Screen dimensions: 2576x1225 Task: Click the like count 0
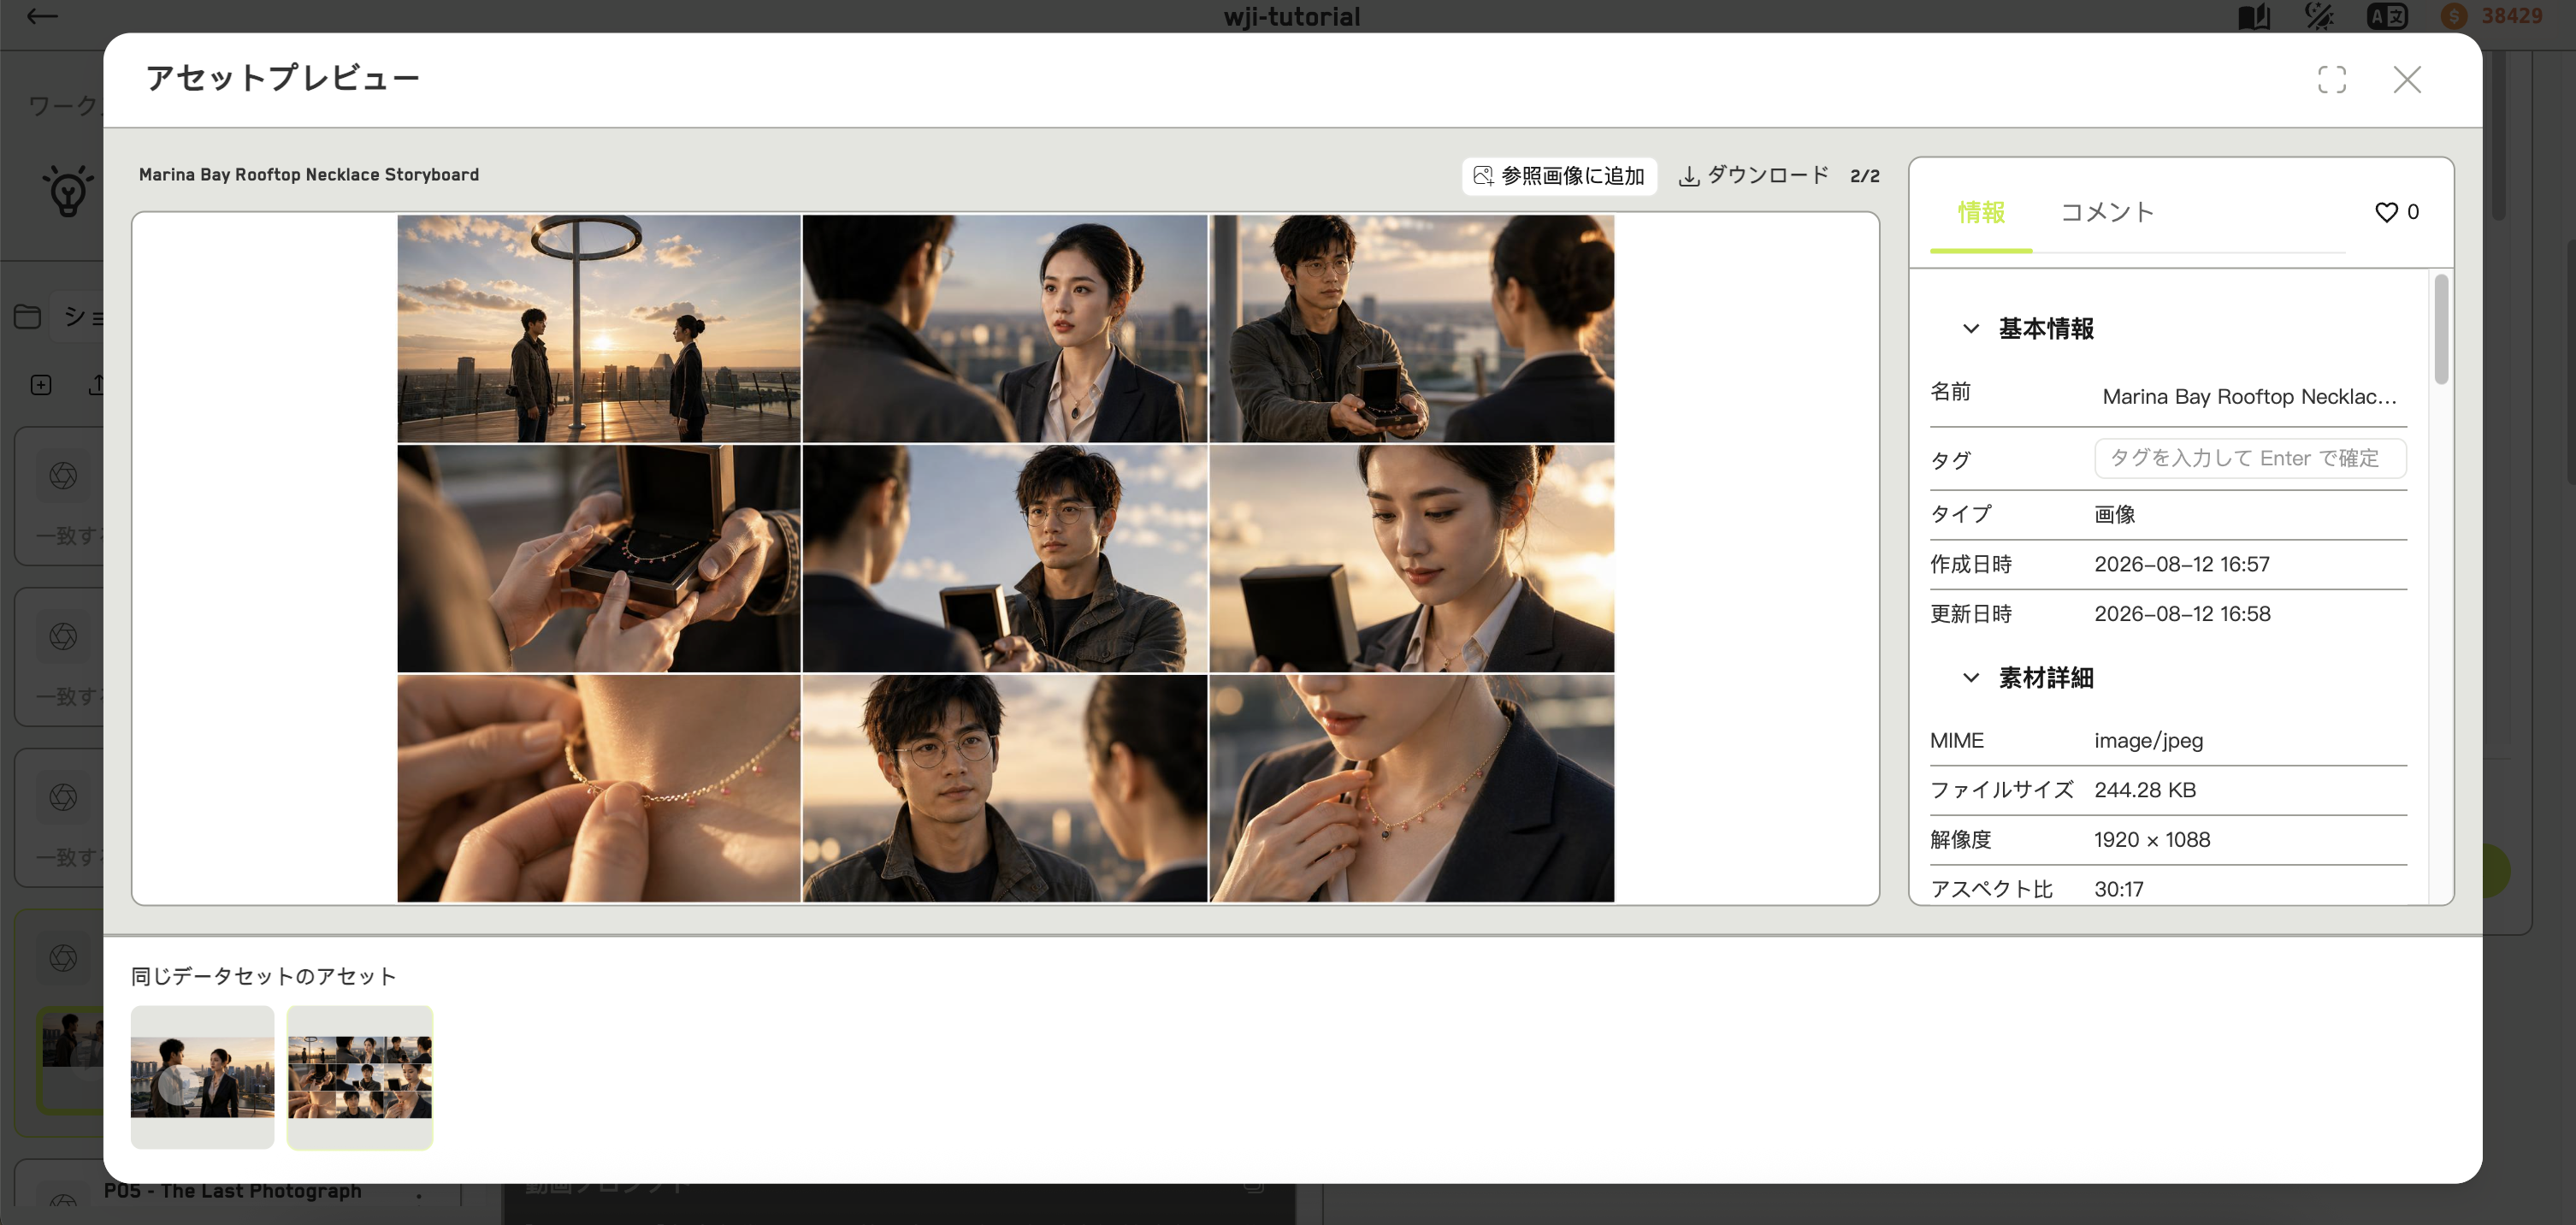(2412, 212)
